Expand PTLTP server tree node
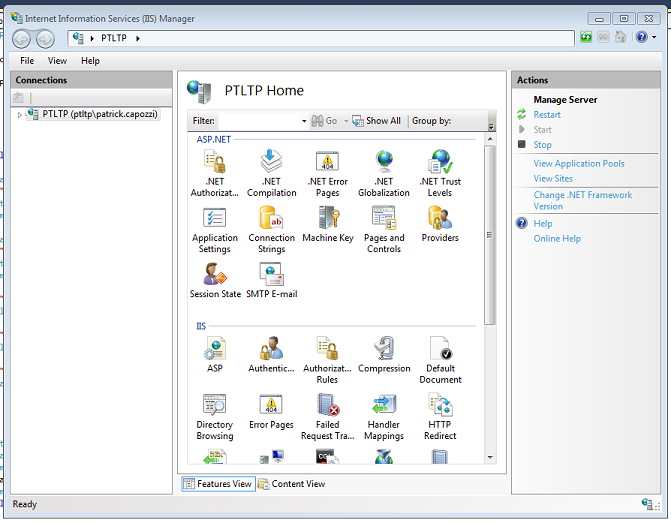671x523 pixels. (x=19, y=115)
